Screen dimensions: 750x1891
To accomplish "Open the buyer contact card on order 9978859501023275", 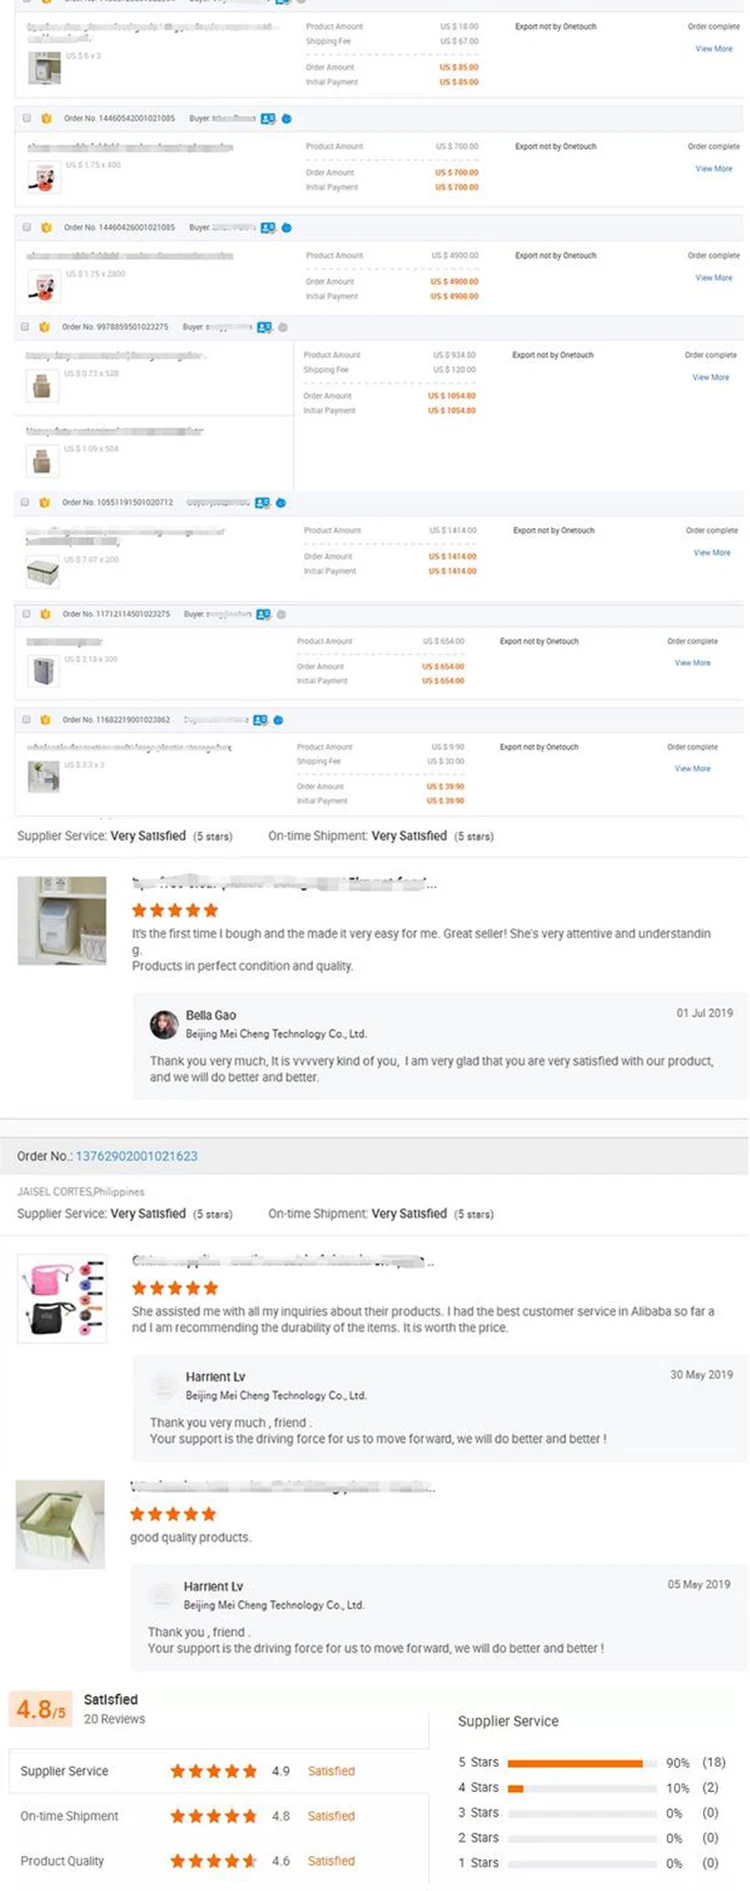I will click(264, 327).
